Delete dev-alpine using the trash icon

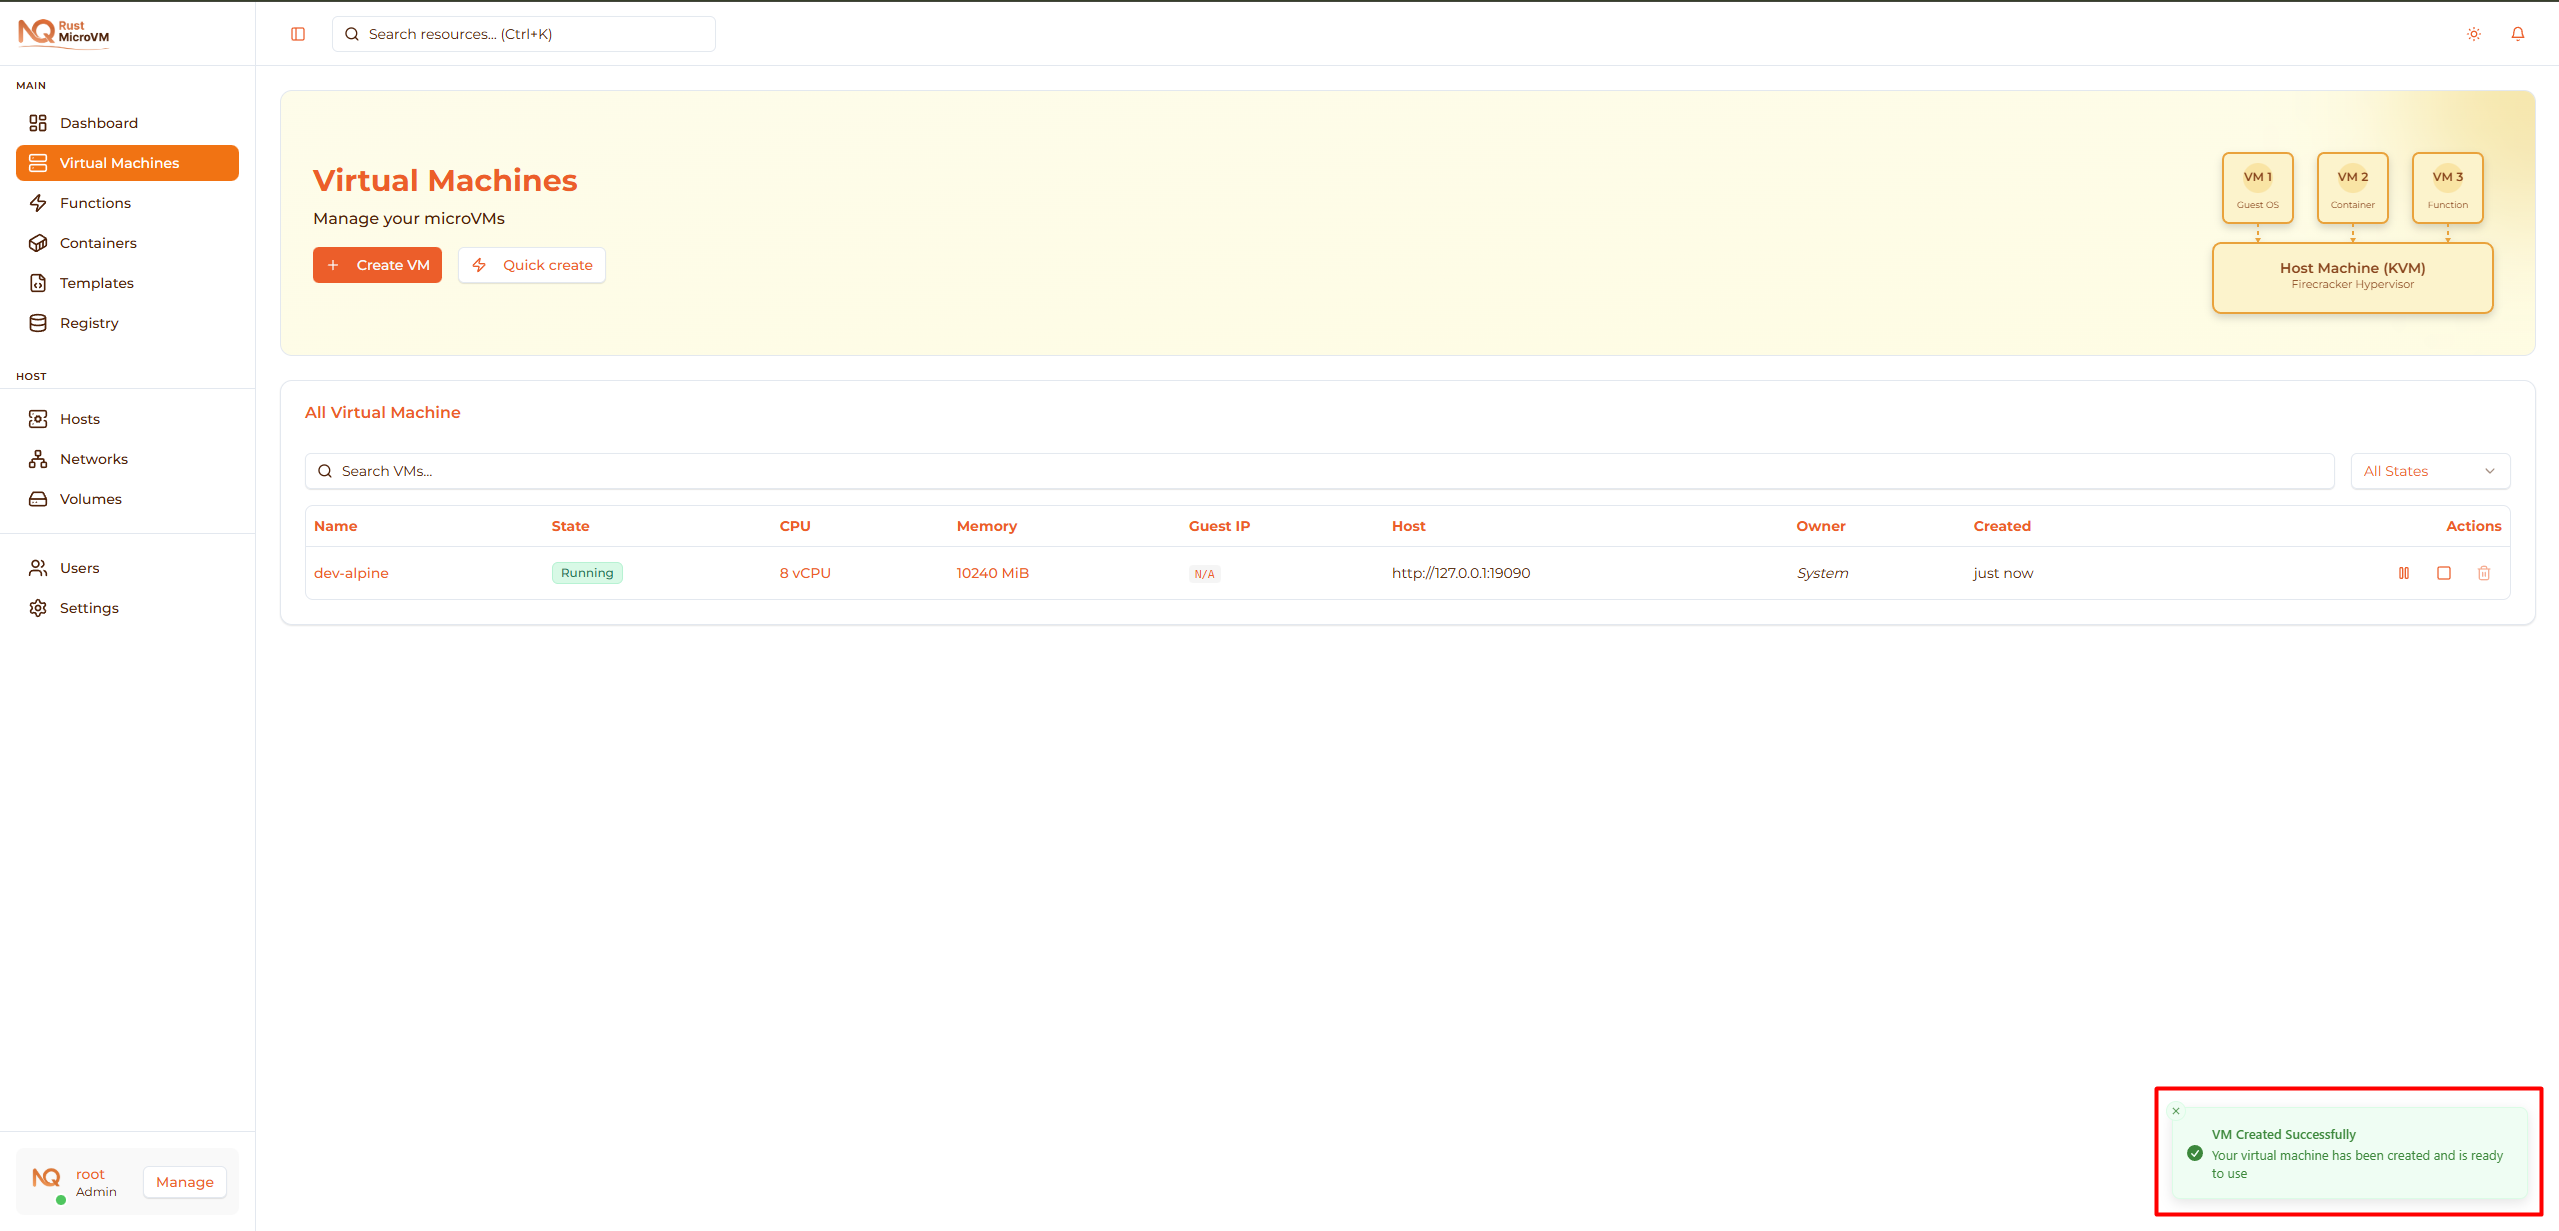tap(2485, 572)
